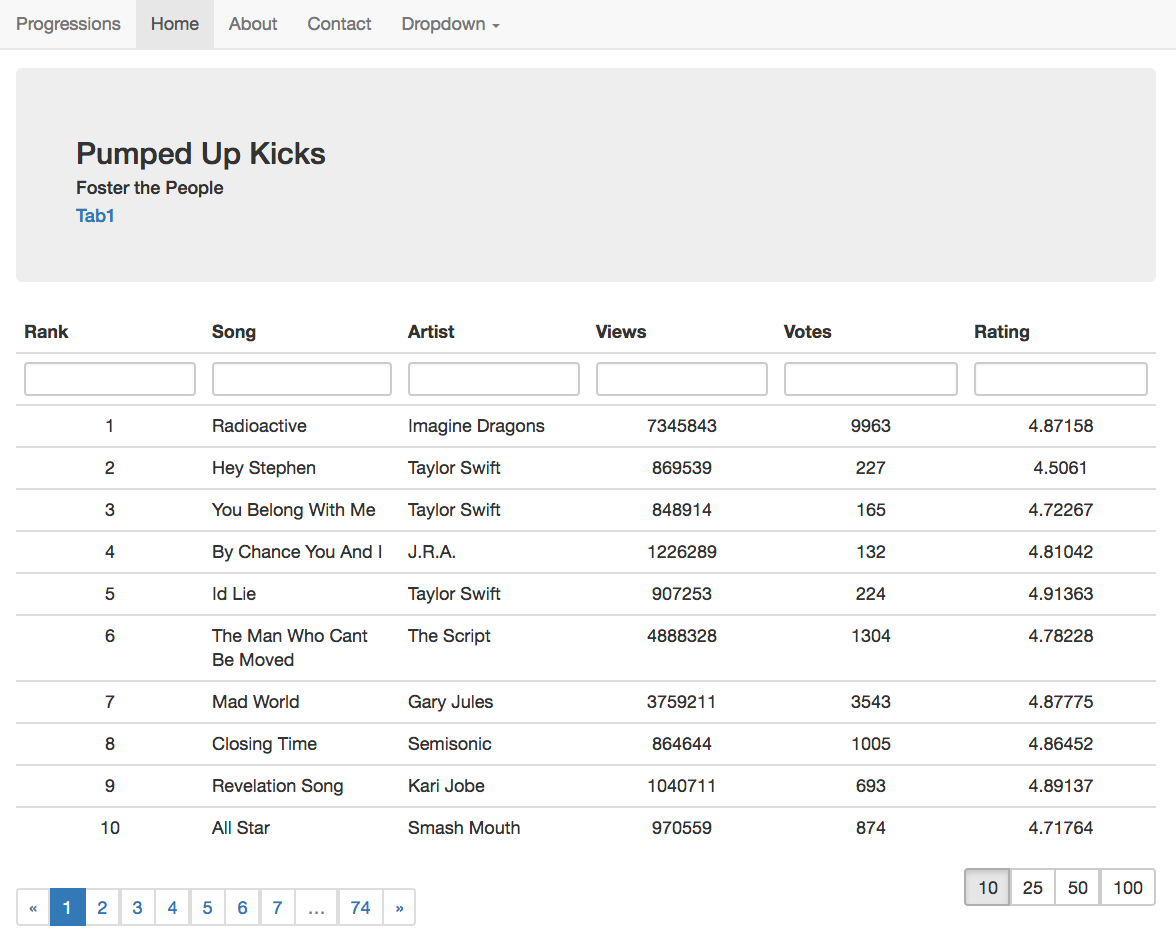
Task: Open the Tab1 link
Action: pyautogui.click(x=95, y=216)
